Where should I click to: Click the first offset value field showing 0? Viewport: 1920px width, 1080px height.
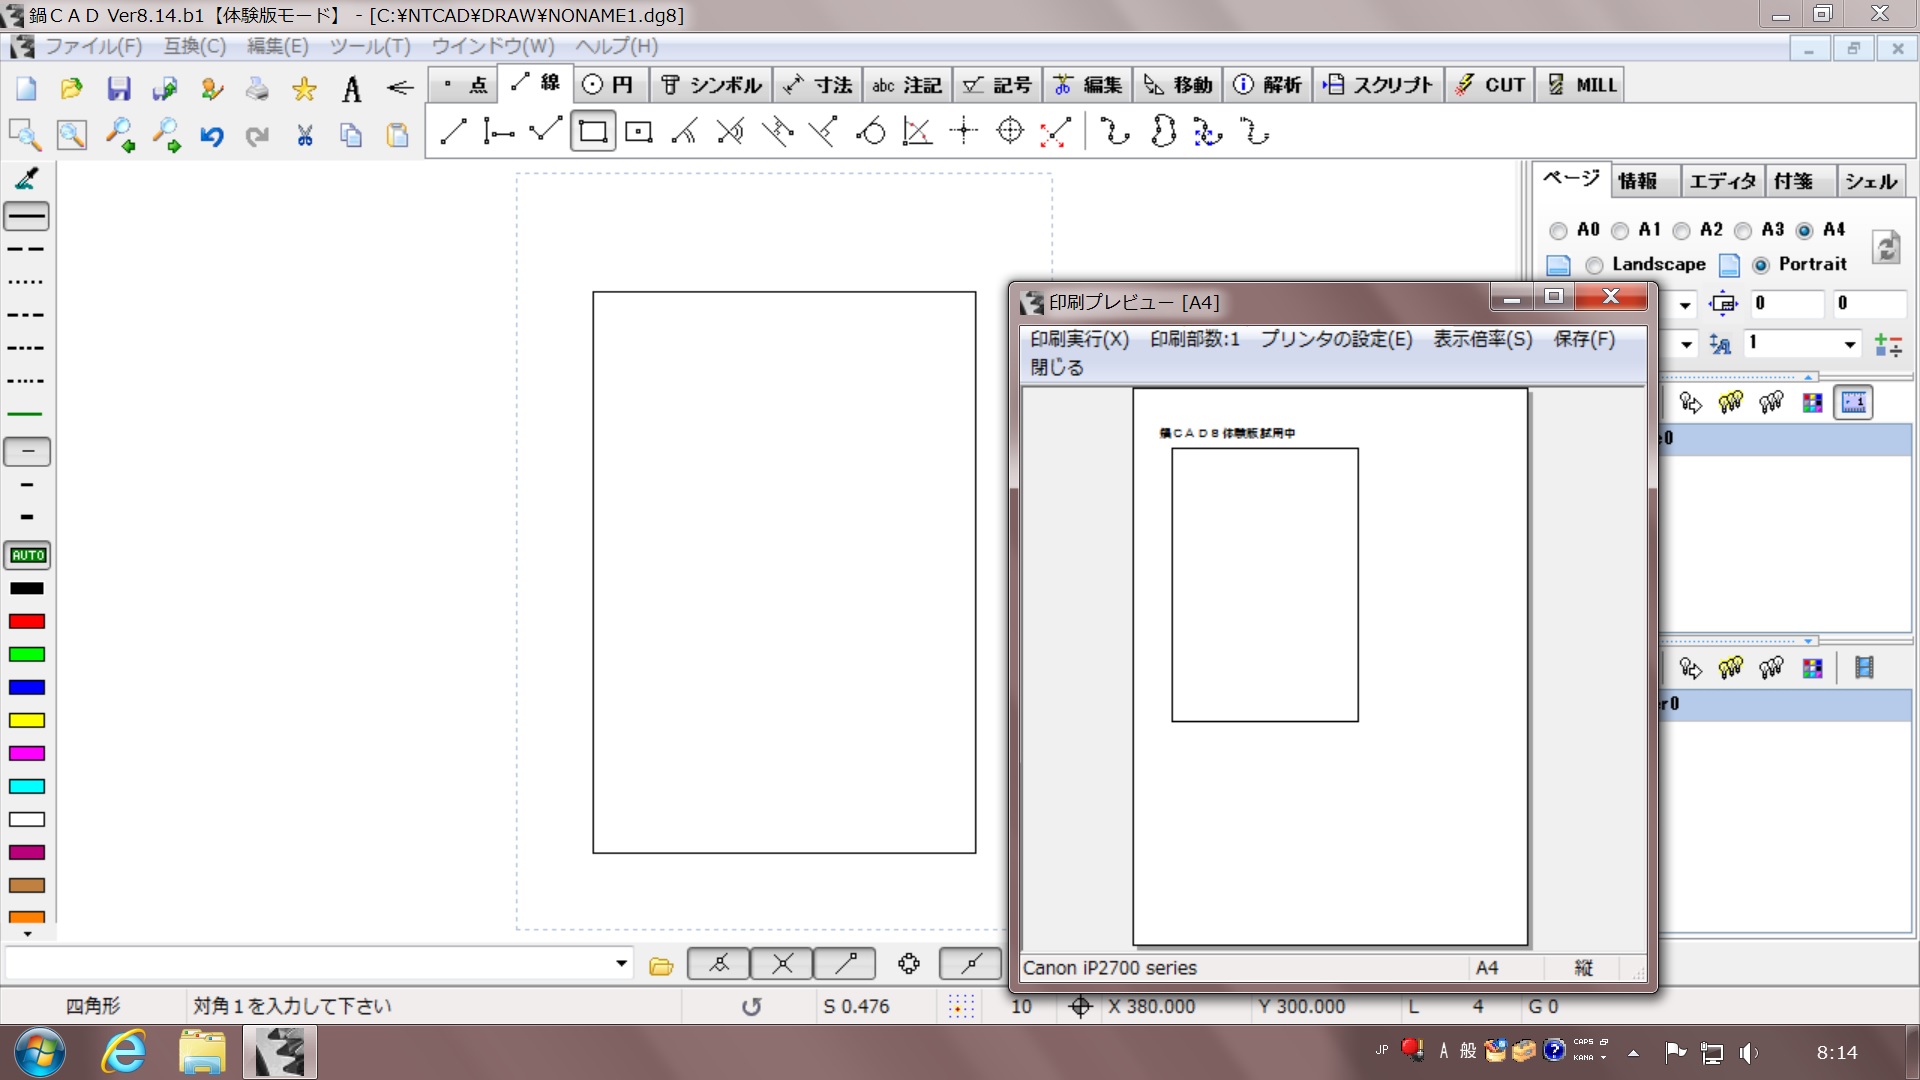click(x=1787, y=304)
